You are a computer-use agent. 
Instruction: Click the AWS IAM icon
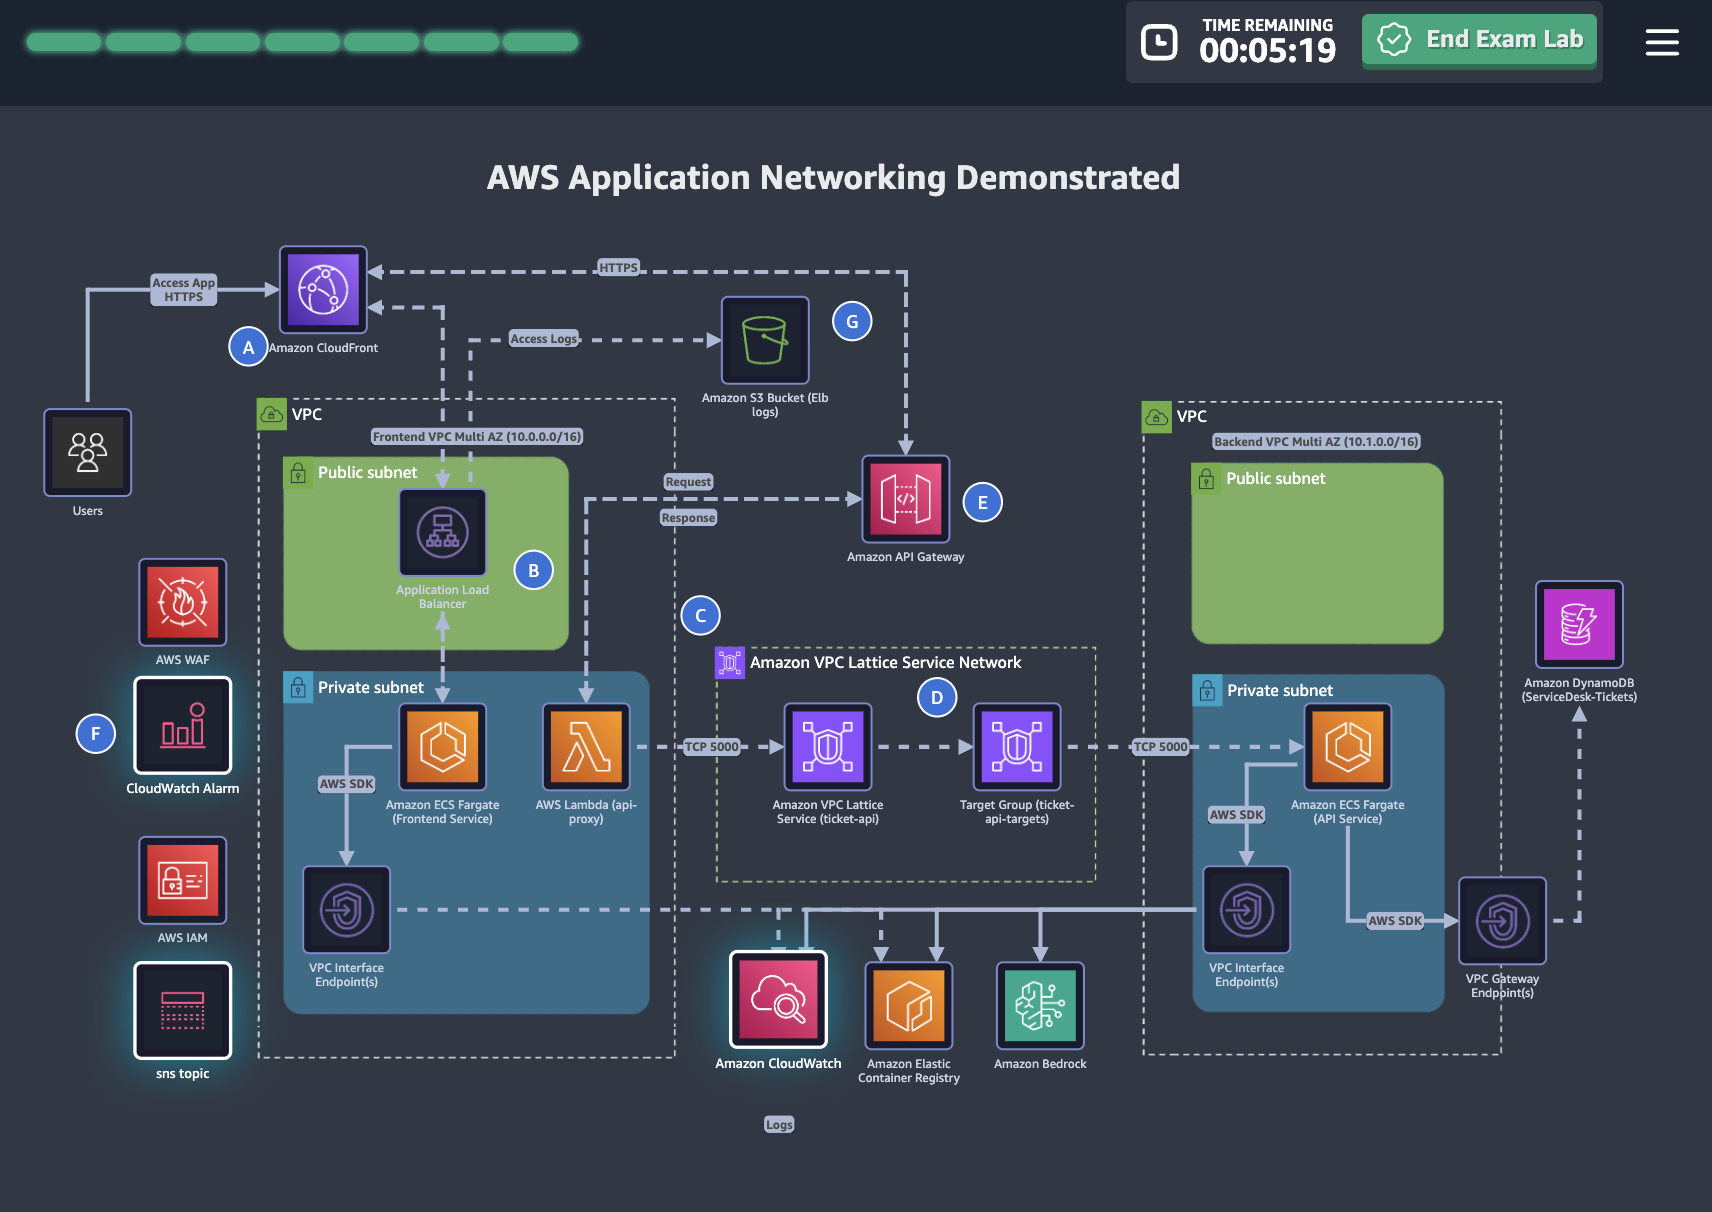[x=183, y=880]
